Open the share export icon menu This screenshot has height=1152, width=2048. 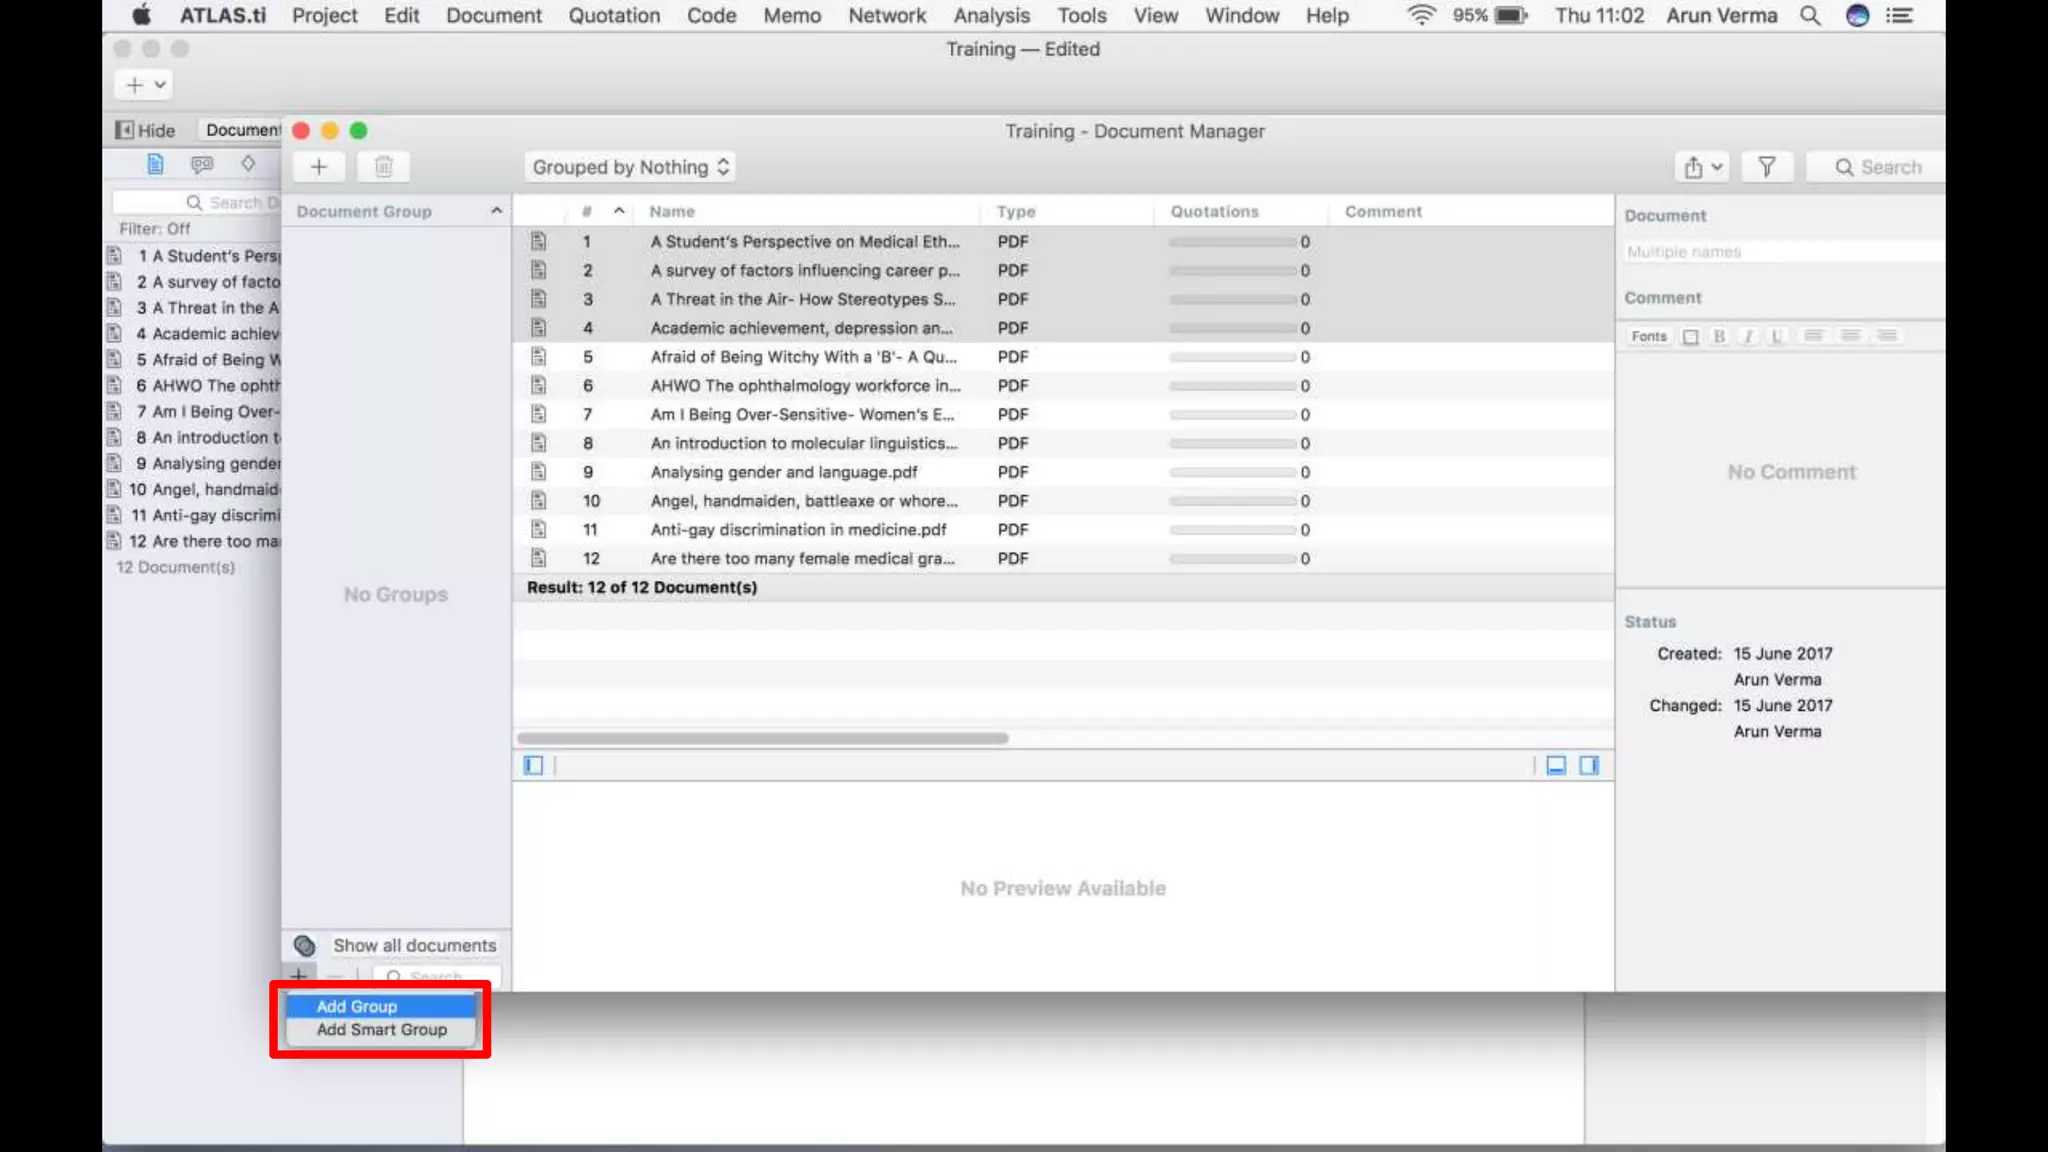(1702, 167)
